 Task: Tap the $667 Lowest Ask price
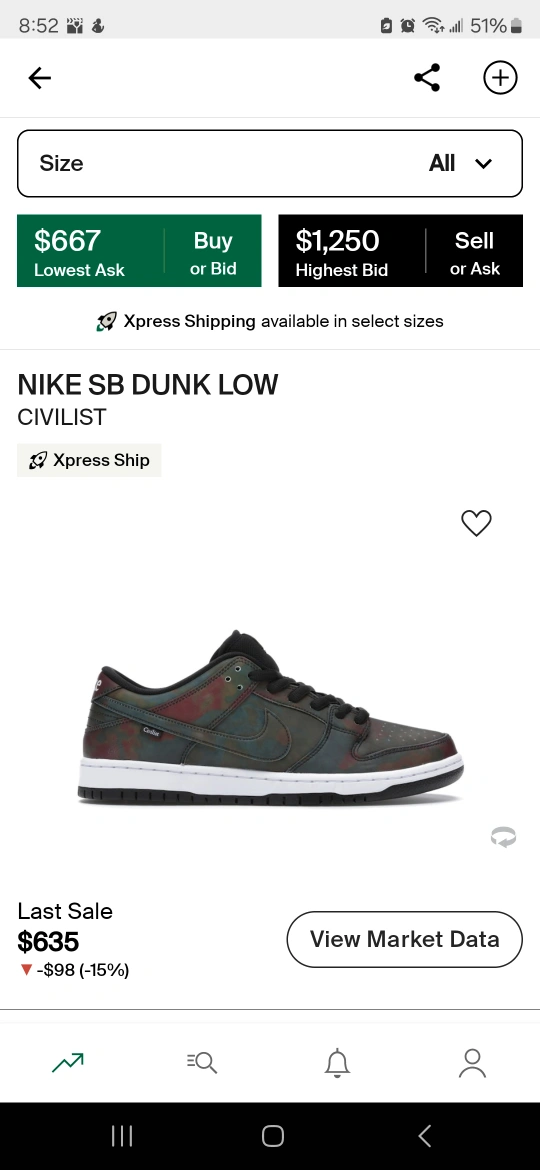point(67,240)
